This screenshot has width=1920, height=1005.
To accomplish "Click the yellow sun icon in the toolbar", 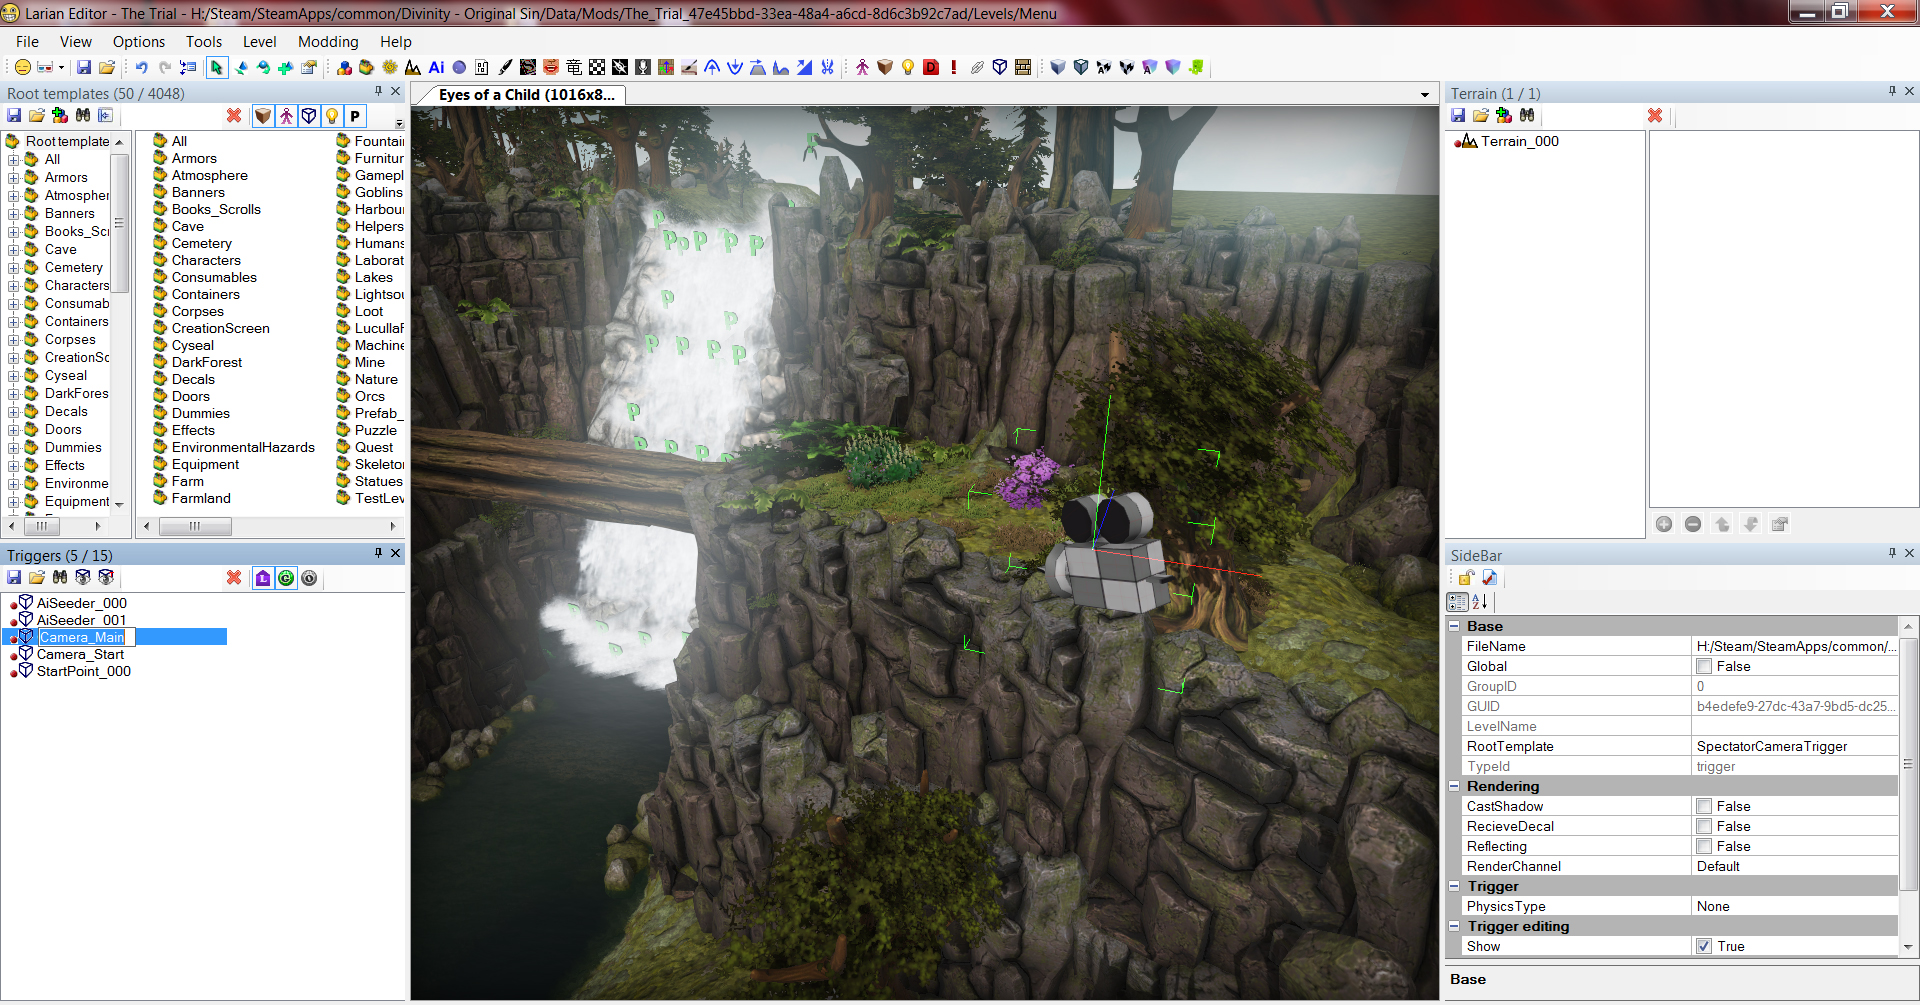I will click(390, 67).
